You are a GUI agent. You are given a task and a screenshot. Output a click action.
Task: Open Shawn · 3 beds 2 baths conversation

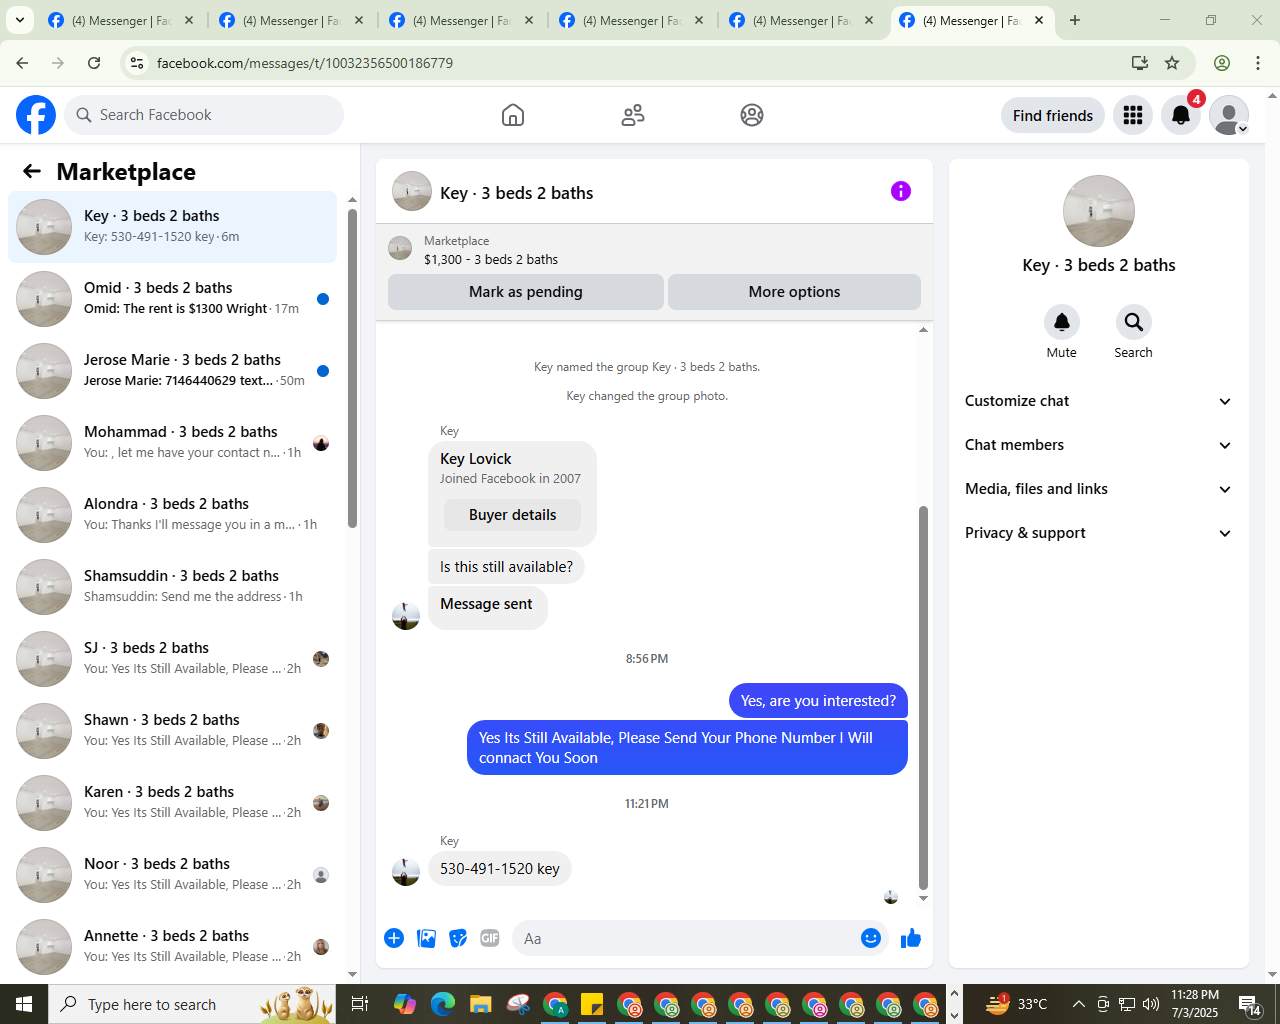tap(173, 731)
